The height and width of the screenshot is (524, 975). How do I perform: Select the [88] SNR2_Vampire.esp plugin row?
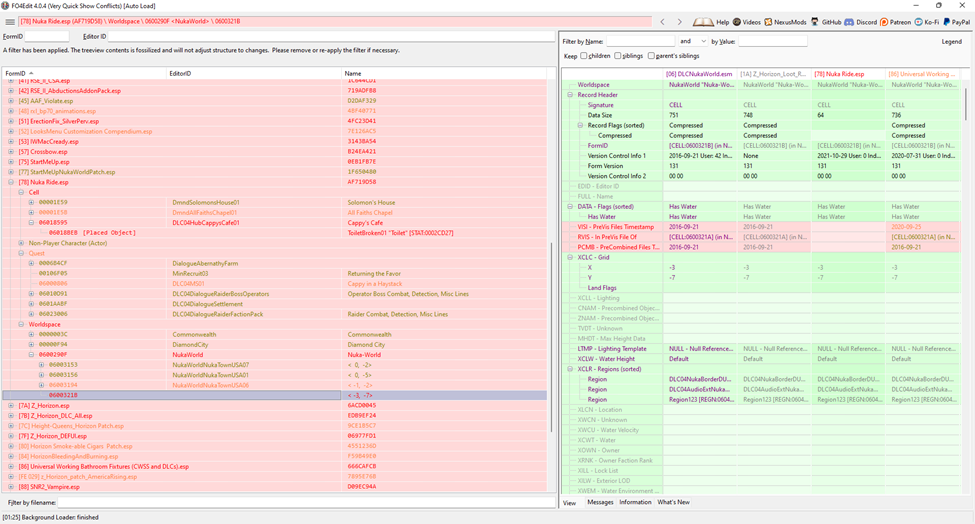275,487
